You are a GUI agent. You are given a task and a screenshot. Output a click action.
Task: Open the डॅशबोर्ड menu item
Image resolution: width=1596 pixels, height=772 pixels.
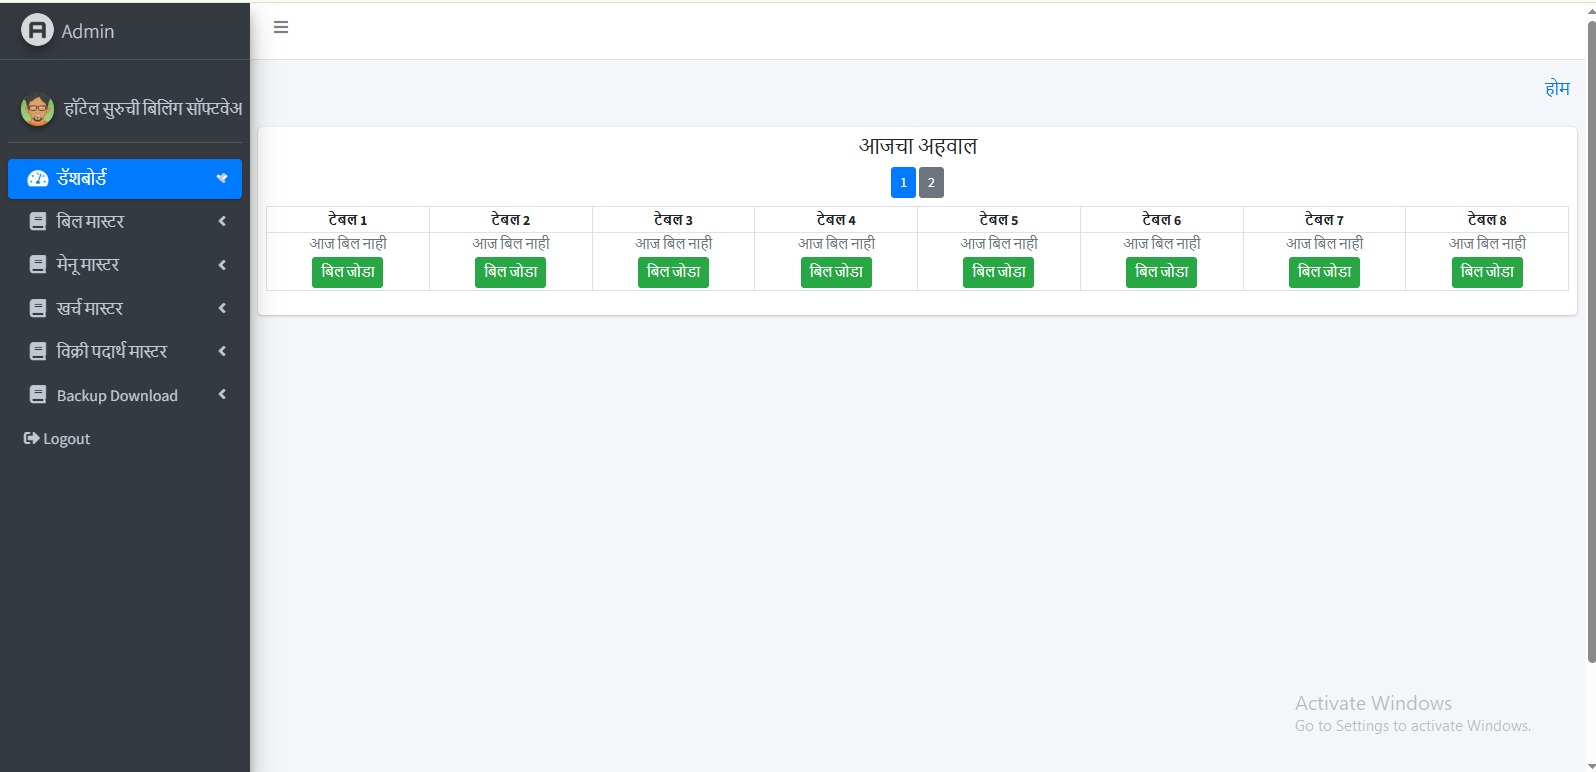125,179
